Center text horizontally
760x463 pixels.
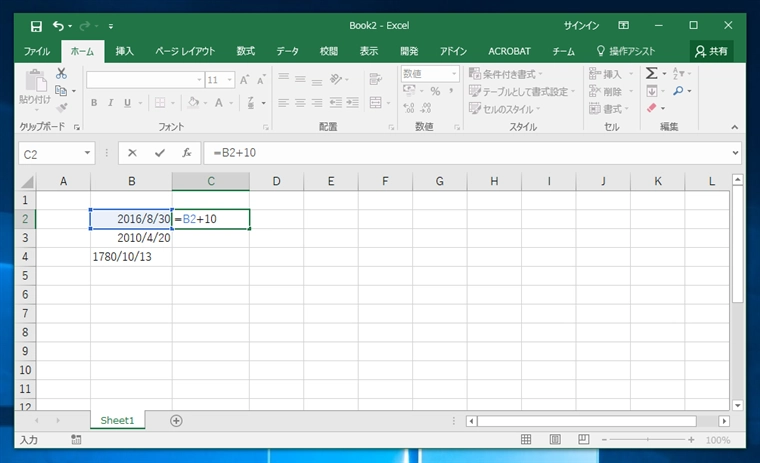click(x=301, y=103)
